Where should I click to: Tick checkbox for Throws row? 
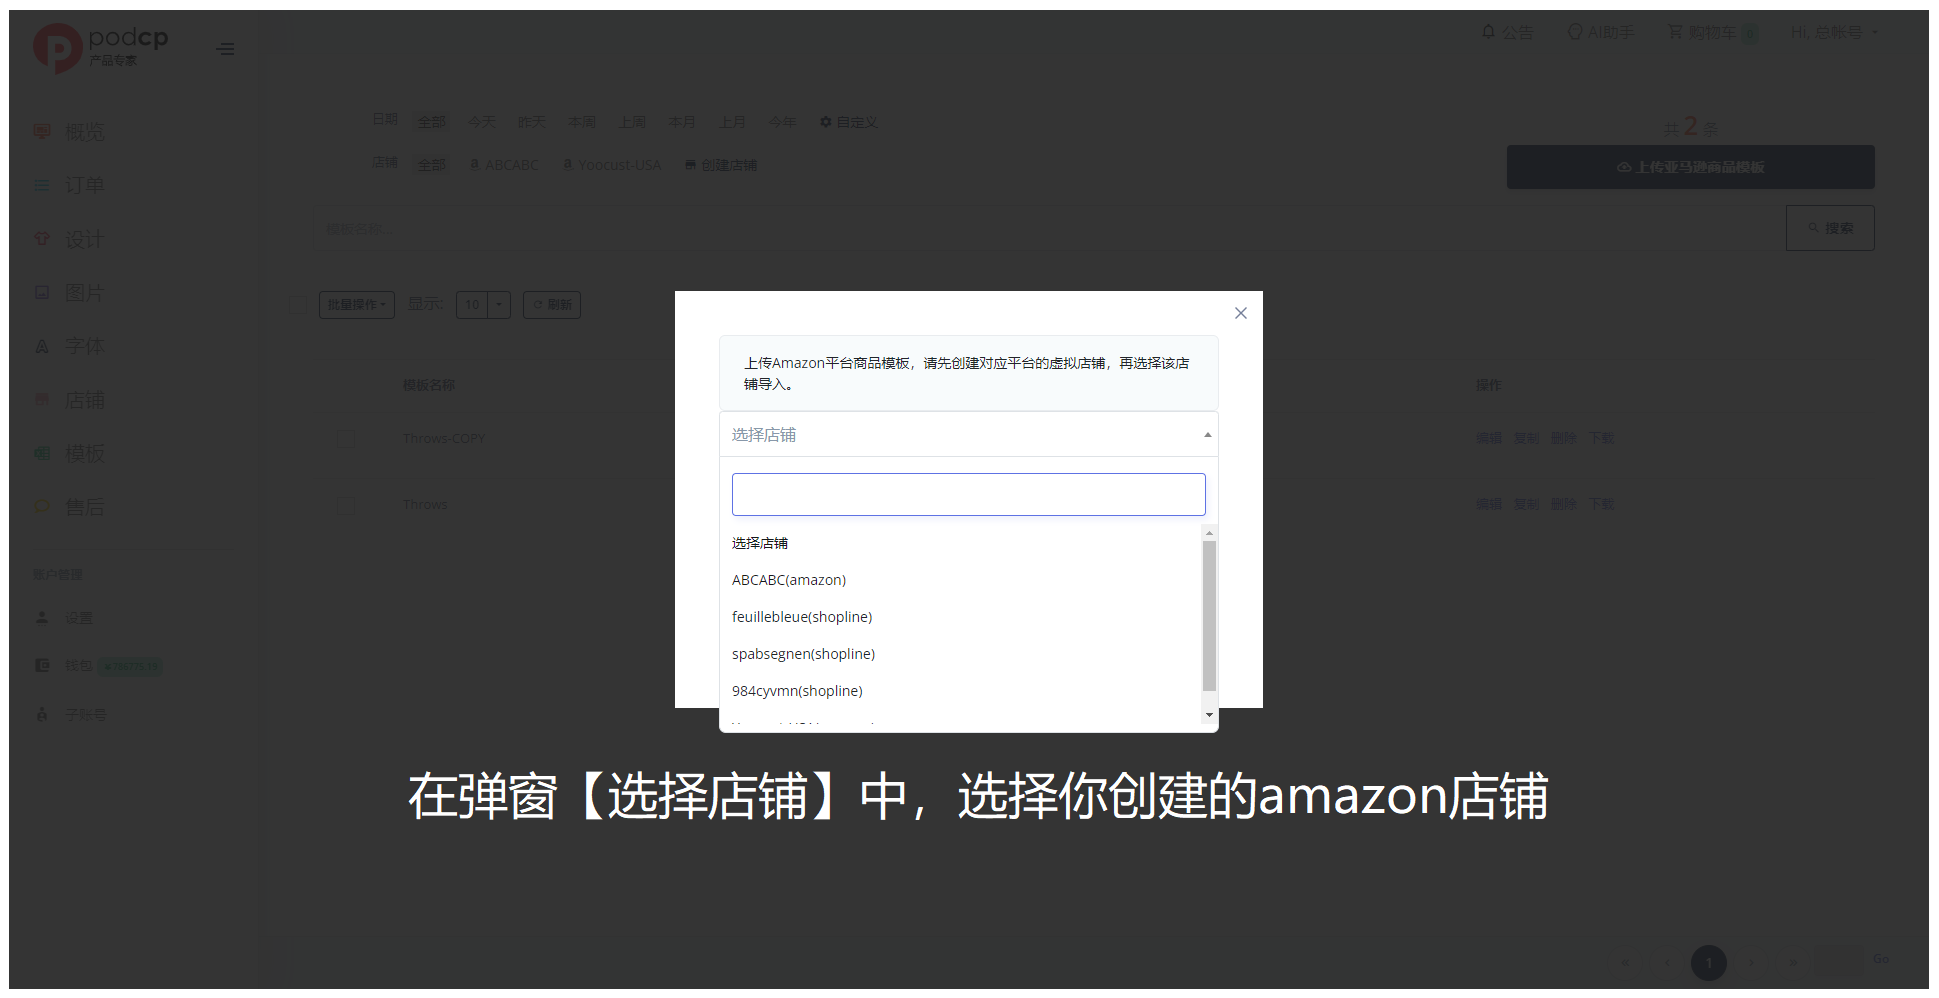(345, 505)
